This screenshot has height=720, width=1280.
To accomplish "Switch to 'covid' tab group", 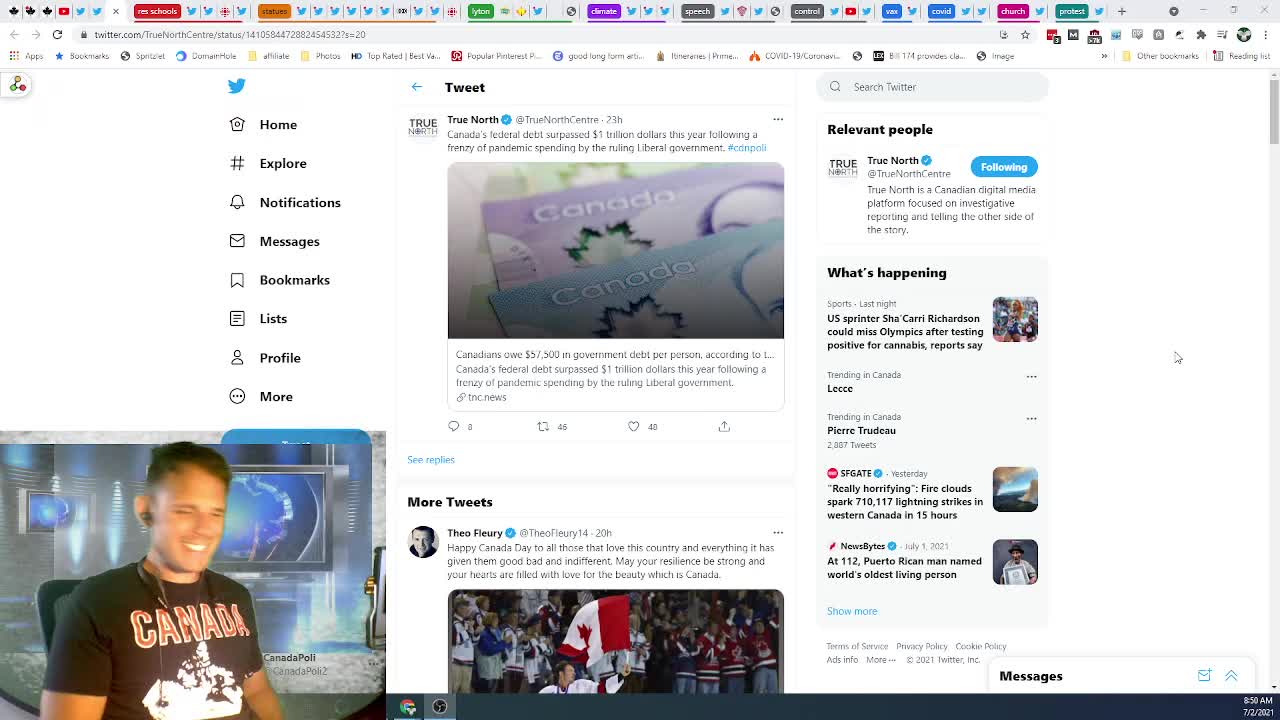I will click(941, 11).
